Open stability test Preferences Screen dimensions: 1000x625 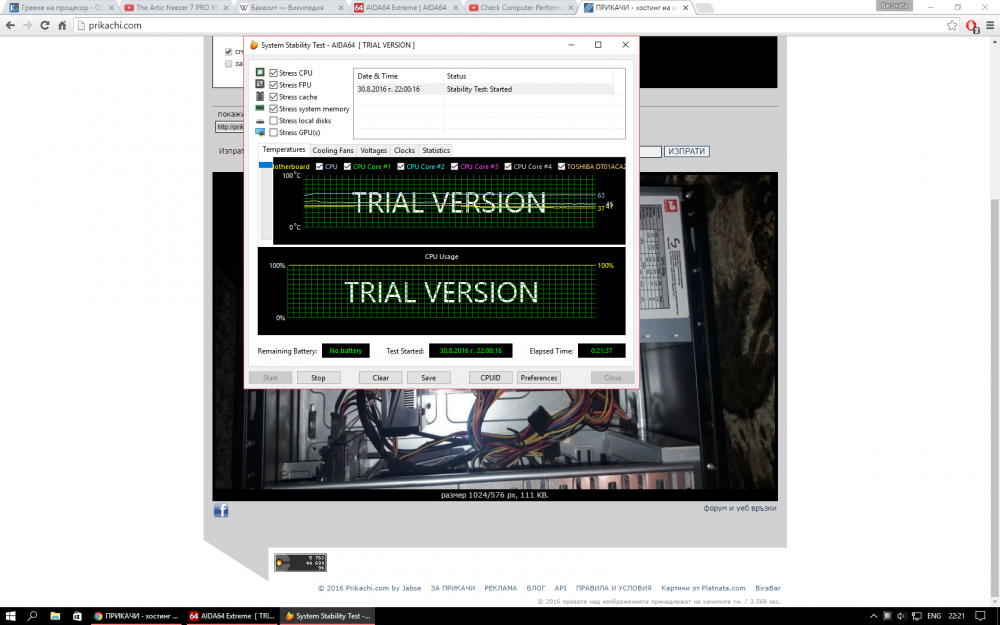tap(539, 378)
